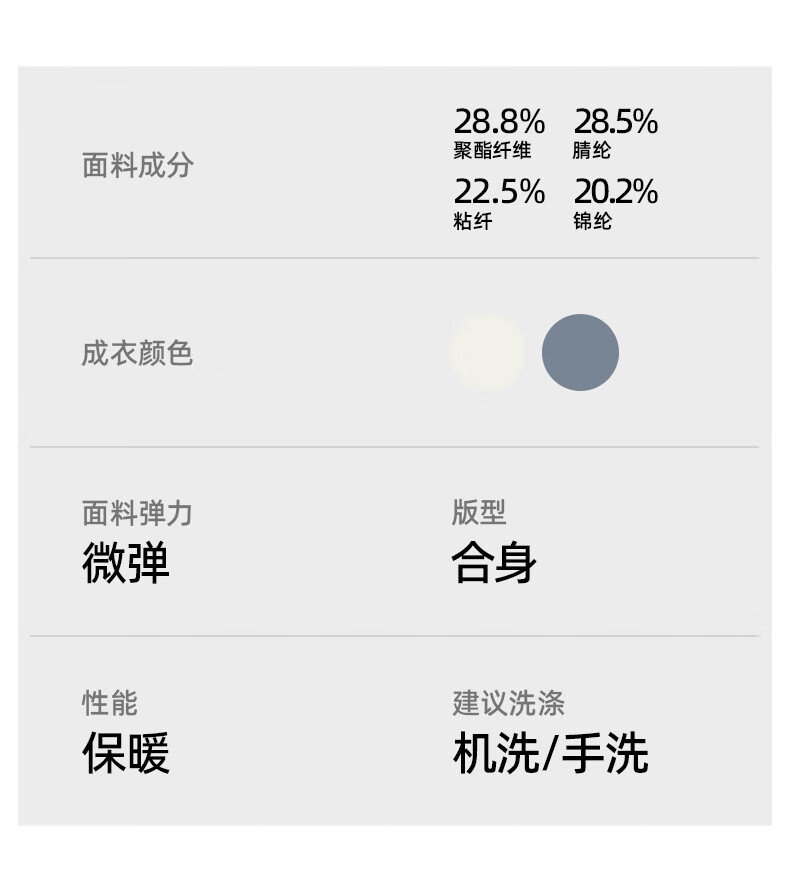Select the 合身 fit value
790x891 pixels.
point(494,562)
